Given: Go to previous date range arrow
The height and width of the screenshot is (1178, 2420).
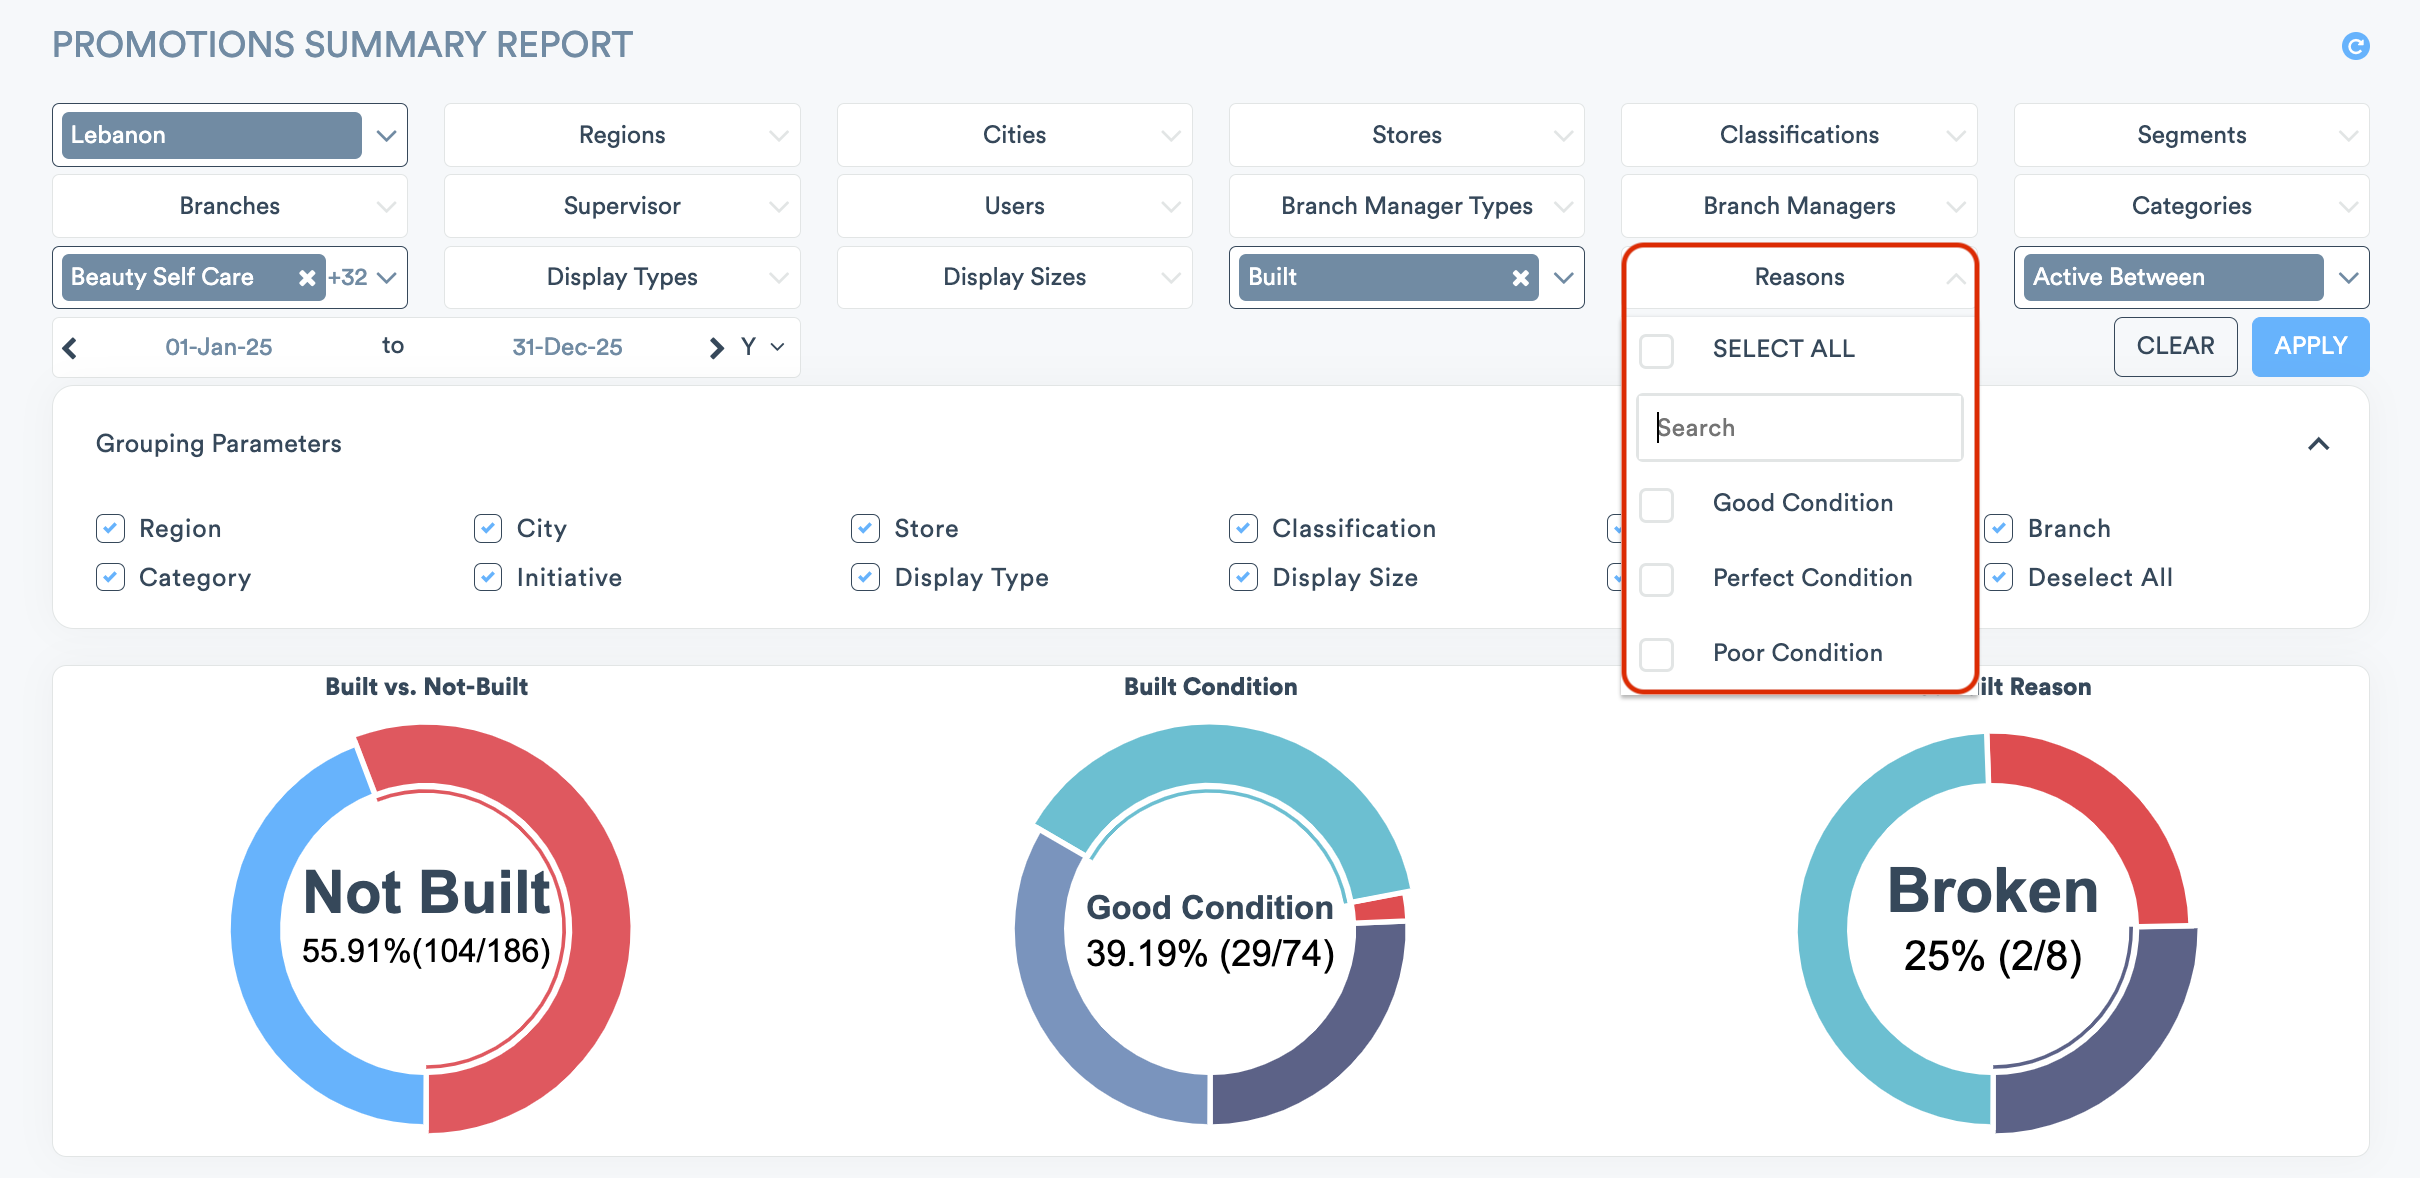Looking at the screenshot, I should pos(70,348).
